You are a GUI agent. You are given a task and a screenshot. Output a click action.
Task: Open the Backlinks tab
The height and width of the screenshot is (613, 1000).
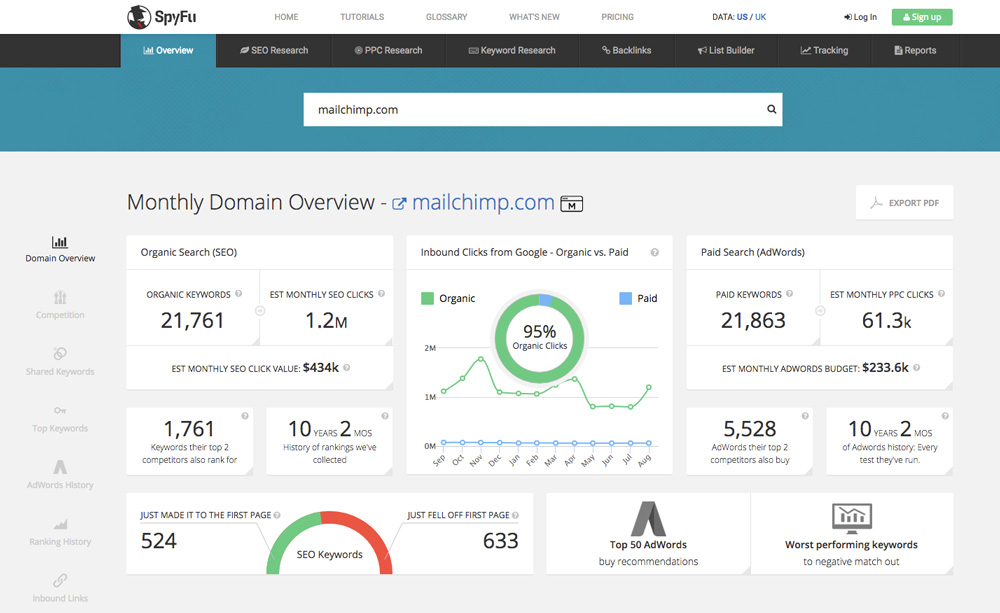pyautogui.click(x=626, y=50)
